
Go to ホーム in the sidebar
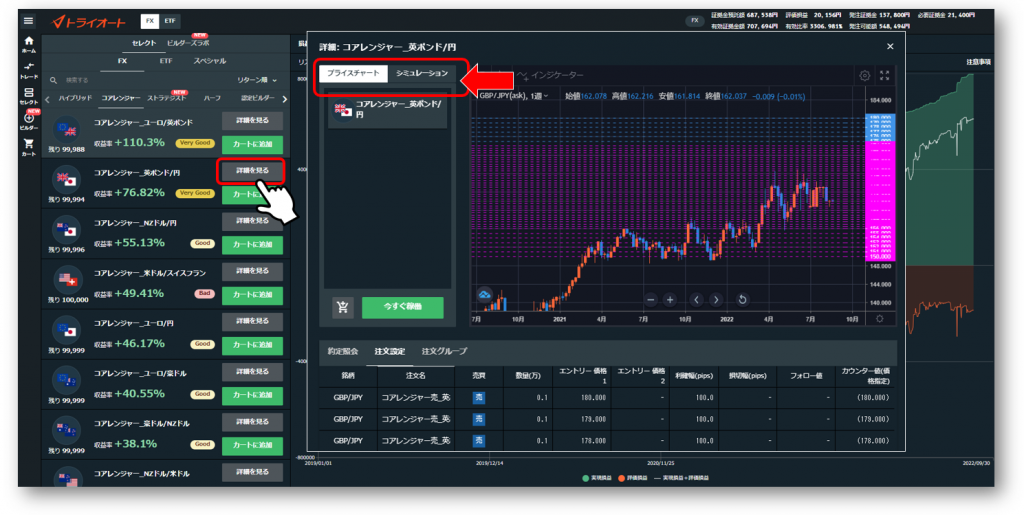pos(29,44)
